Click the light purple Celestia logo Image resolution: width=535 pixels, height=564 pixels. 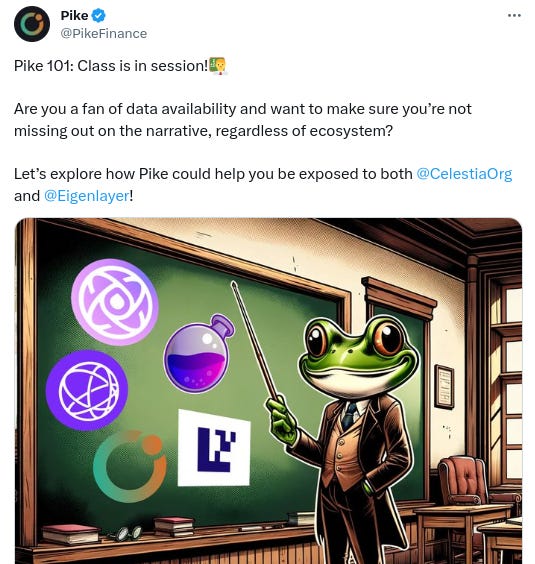(x=115, y=302)
